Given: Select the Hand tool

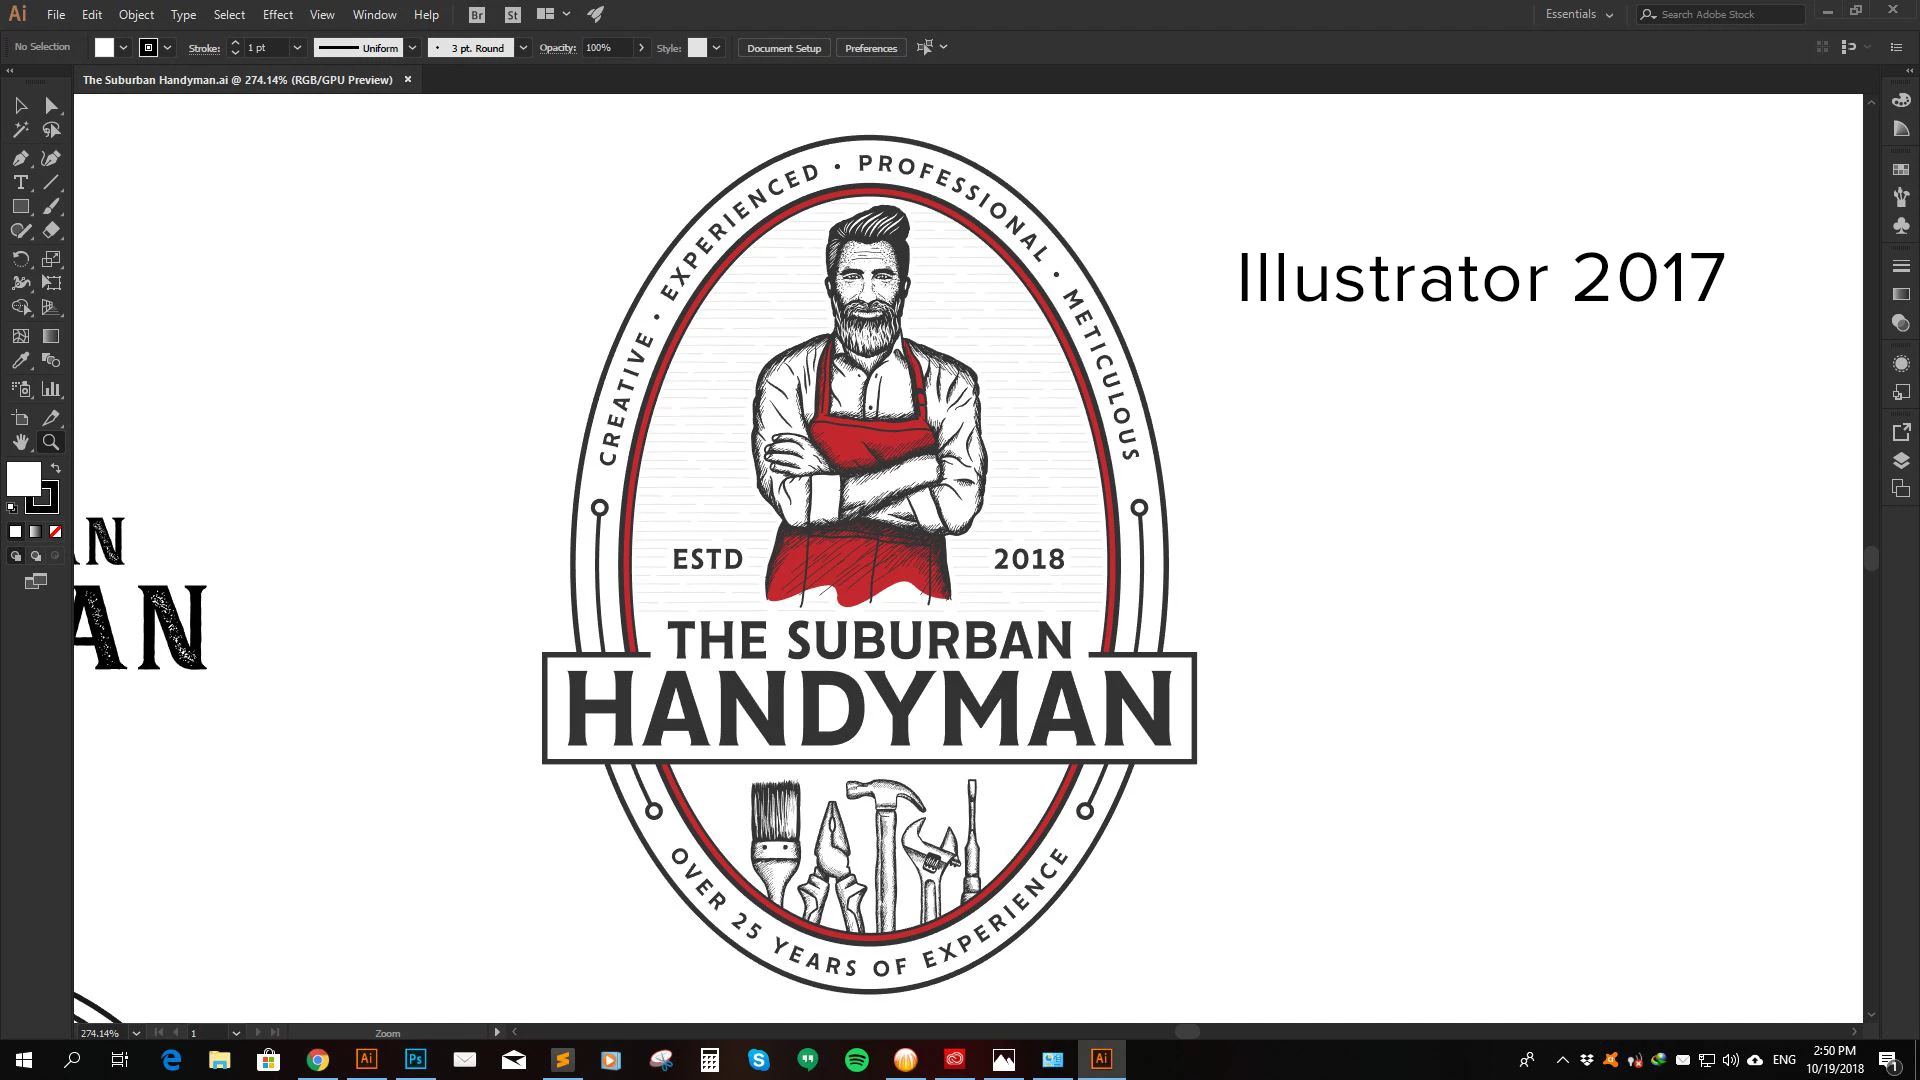Looking at the screenshot, I should [20, 442].
